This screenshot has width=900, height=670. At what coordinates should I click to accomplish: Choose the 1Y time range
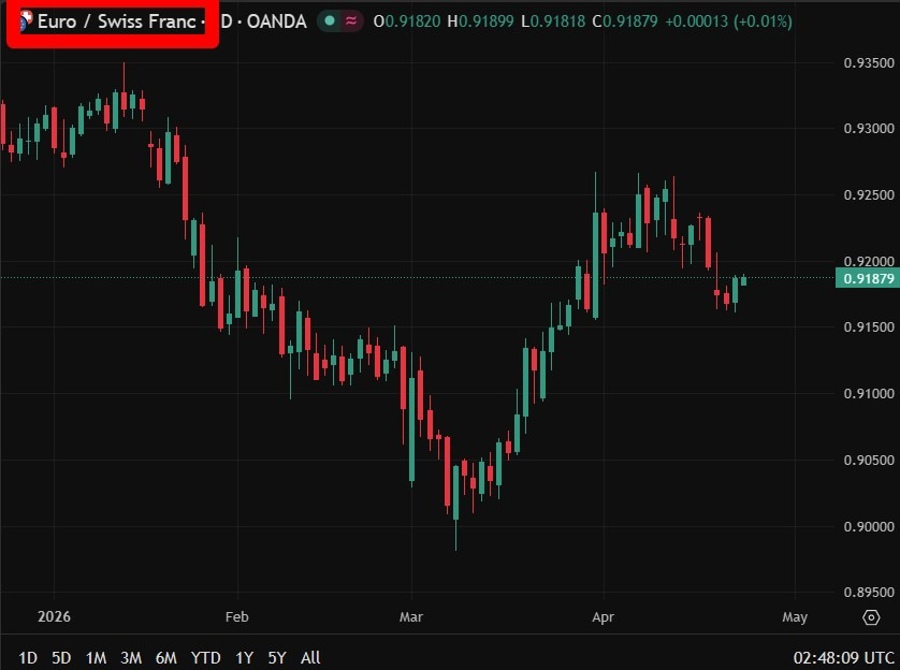(x=244, y=657)
